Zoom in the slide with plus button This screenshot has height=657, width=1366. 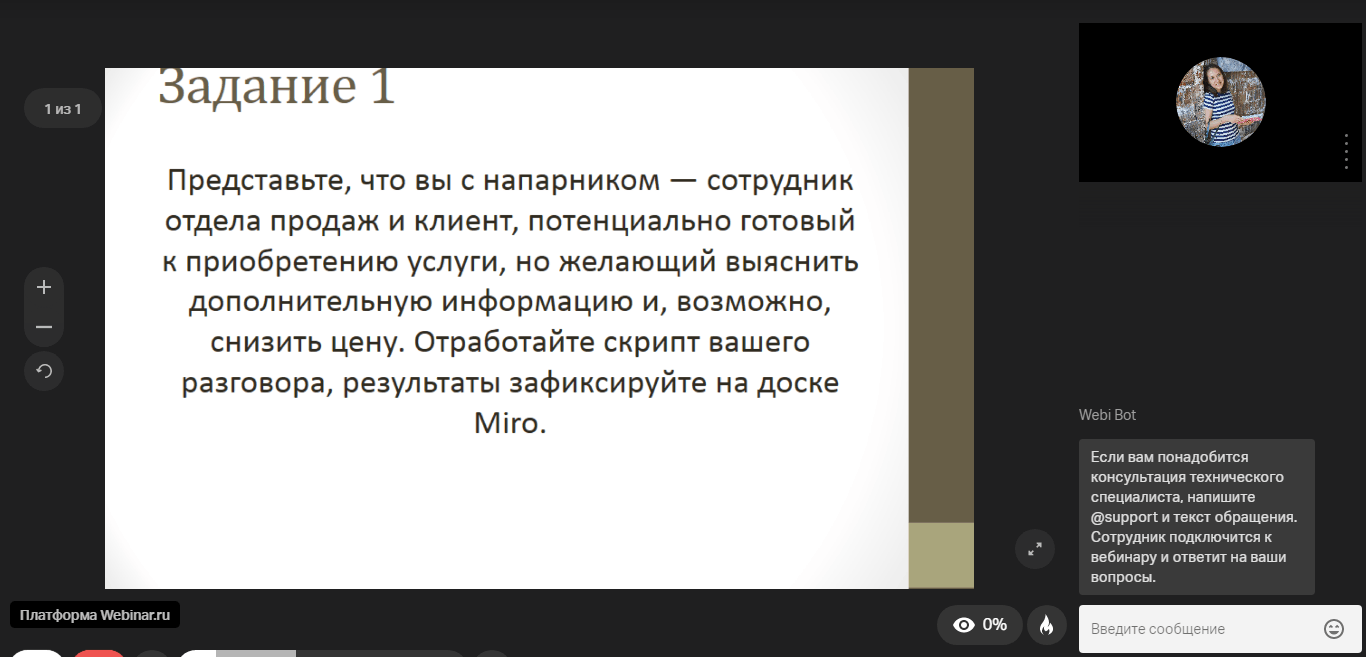pyautogui.click(x=44, y=288)
